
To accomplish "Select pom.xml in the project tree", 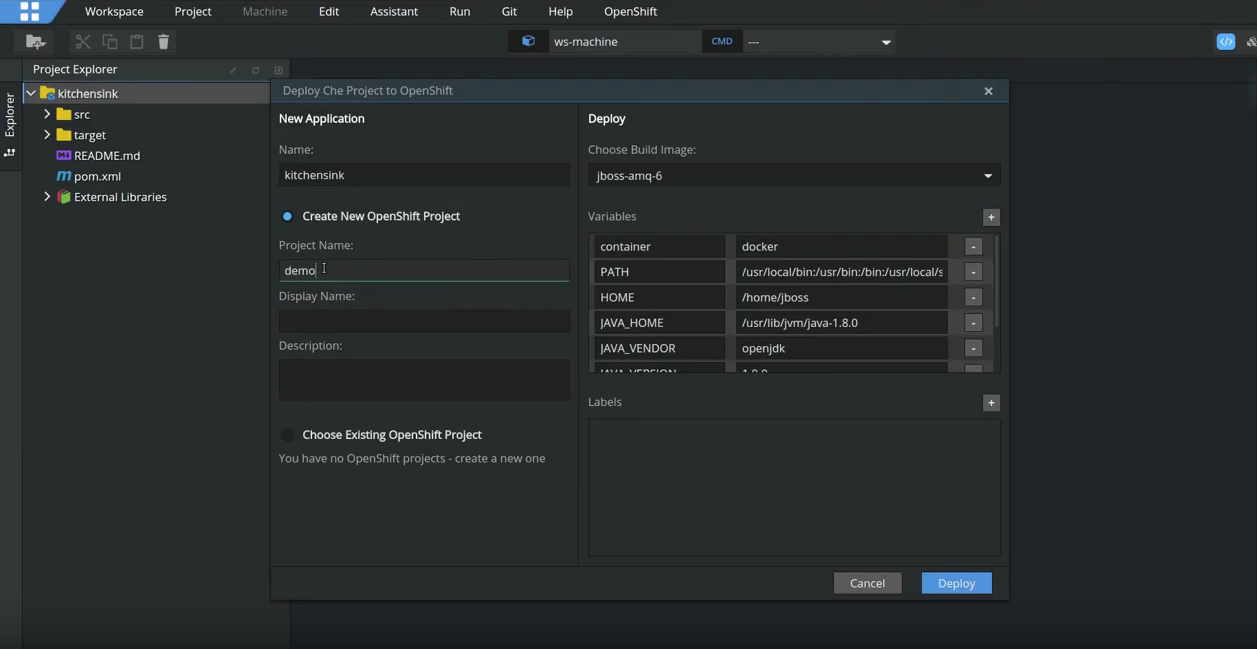I will point(97,176).
